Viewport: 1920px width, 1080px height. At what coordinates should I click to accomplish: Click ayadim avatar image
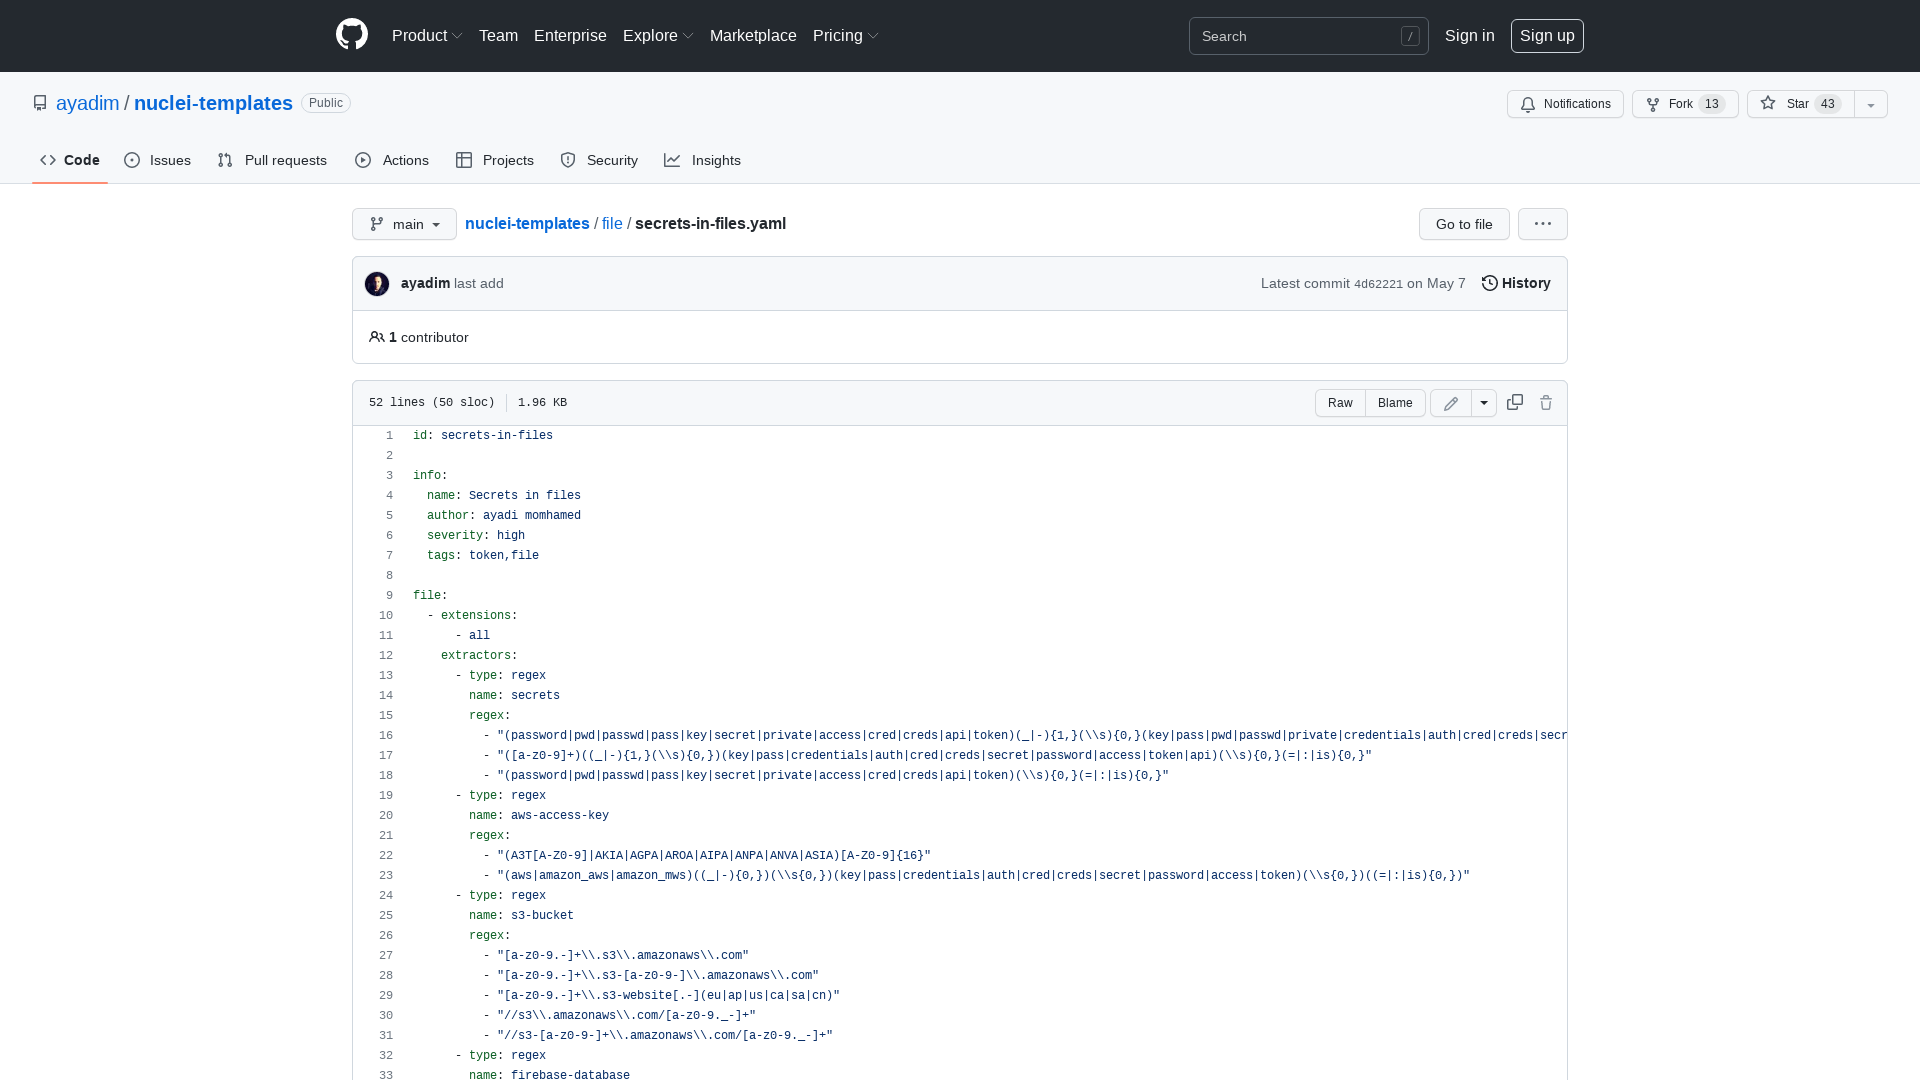pos(377,284)
